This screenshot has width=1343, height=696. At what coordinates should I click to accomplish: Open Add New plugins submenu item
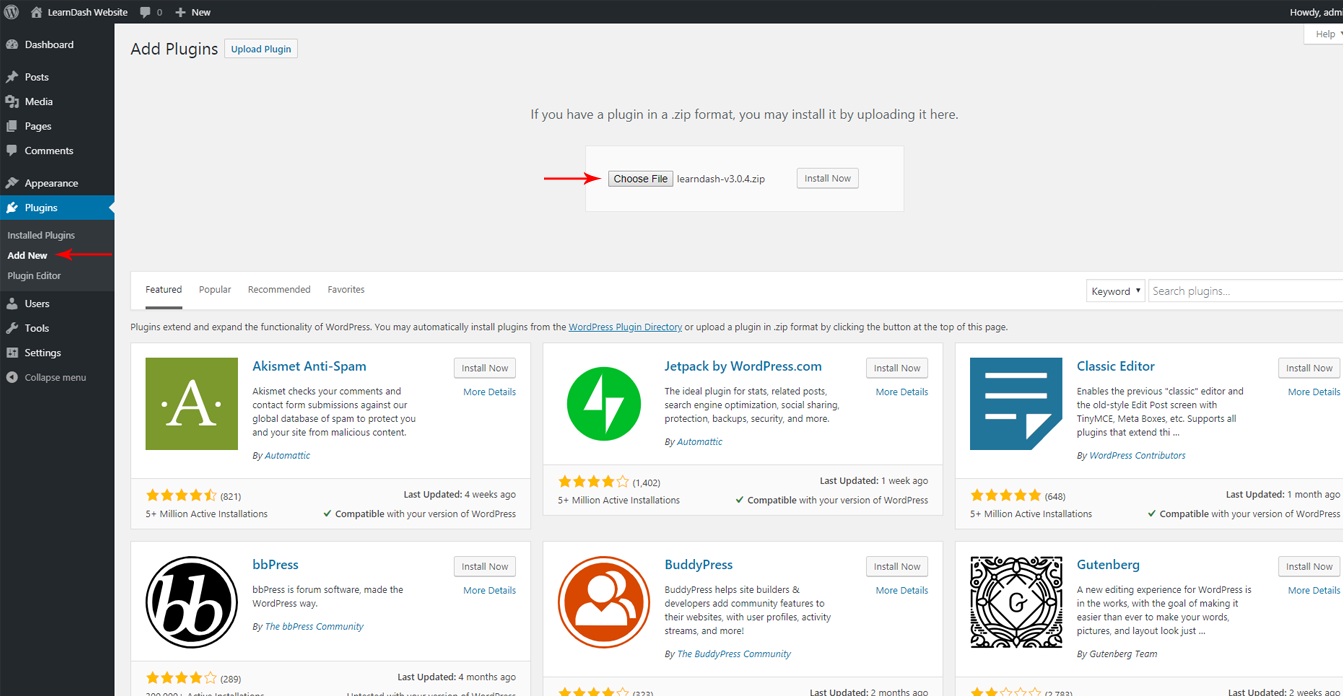tap(27, 256)
